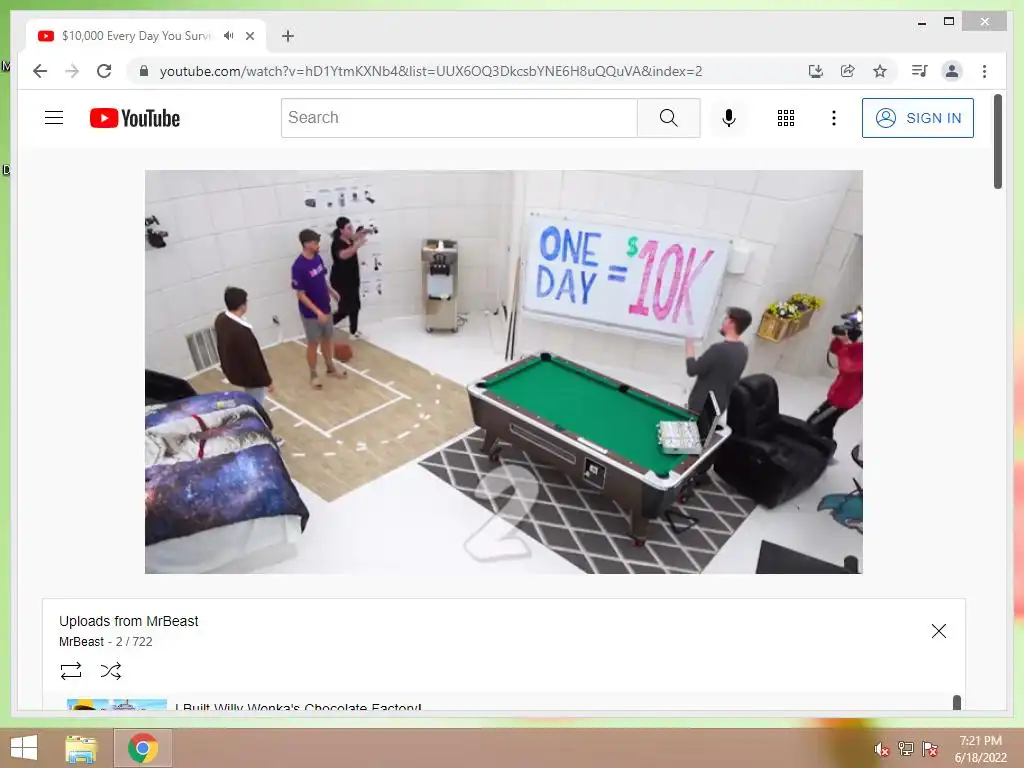
Task: View site info via the lock icon
Action: point(144,71)
